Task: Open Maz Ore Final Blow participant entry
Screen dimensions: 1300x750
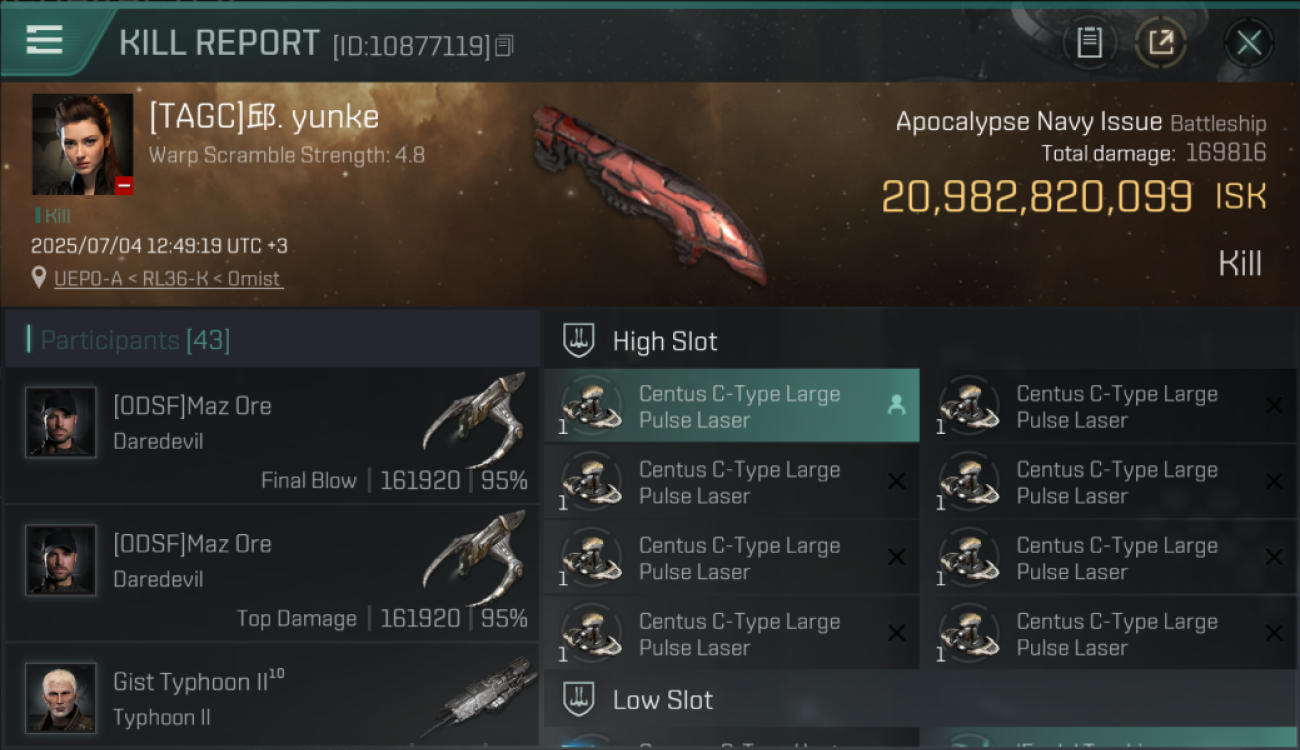Action: 272,435
